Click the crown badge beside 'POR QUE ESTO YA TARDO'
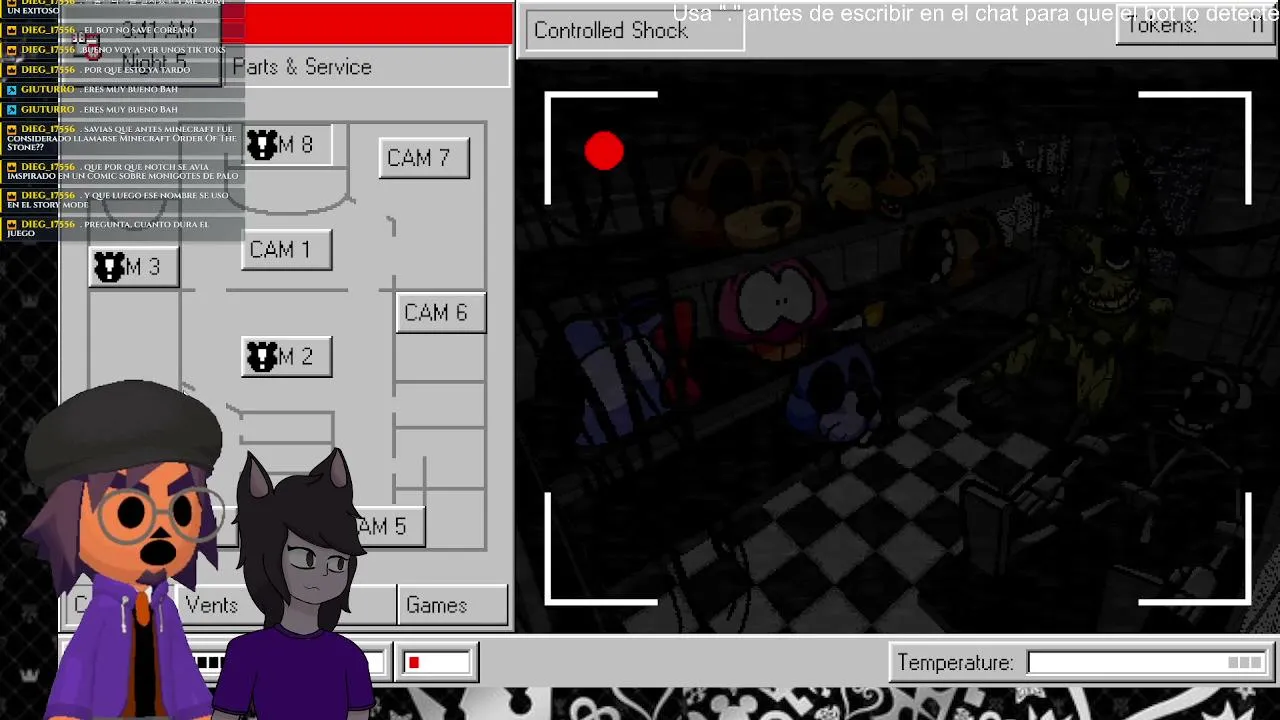This screenshot has width=1280, height=720. [11, 70]
